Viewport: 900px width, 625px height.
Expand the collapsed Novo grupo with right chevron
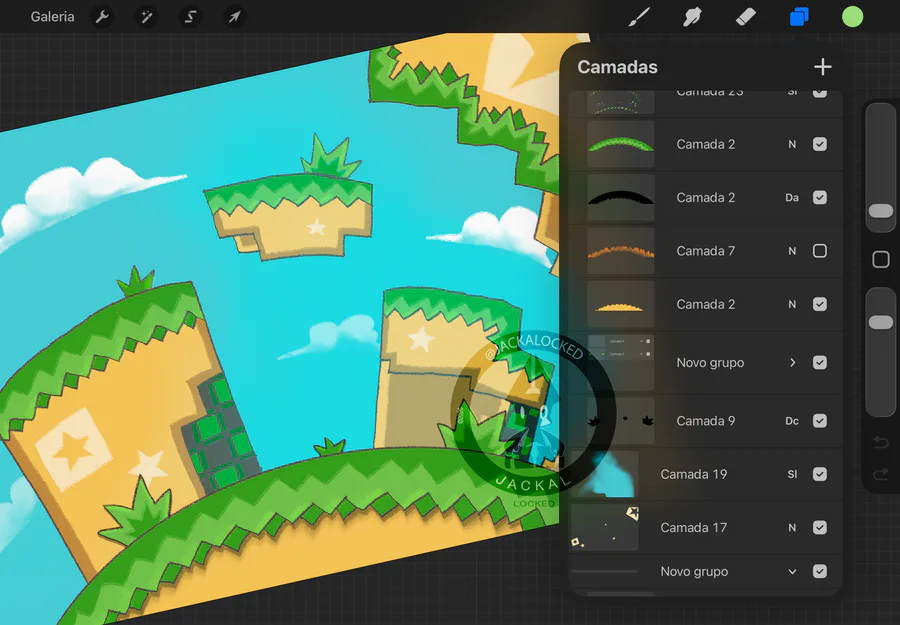(x=792, y=363)
